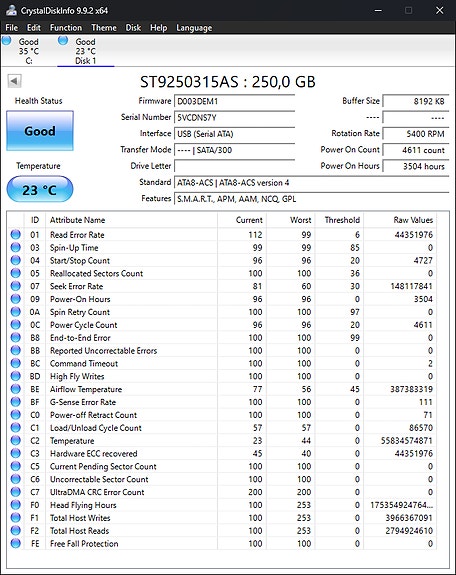
Task: Click the status orb for G-Sense Error Rate
Action: point(16,402)
